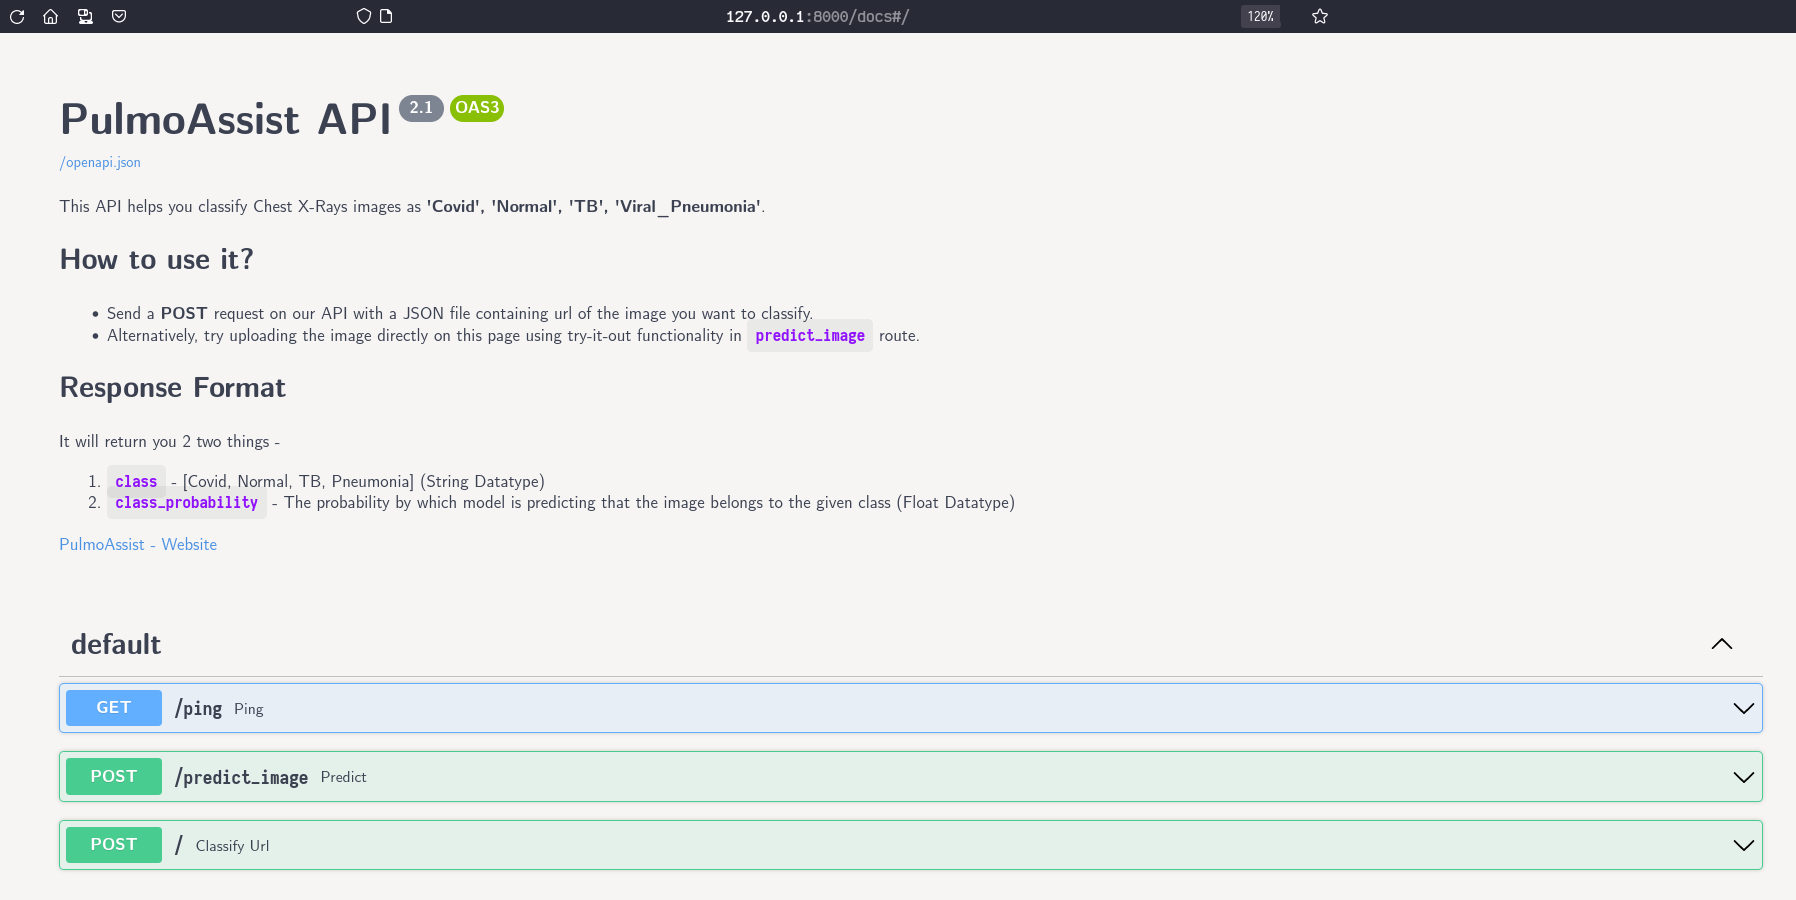The height and width of the screenshot is (900, 1796).
Task: Click the Classify Url summary text
Action: [x=232, y=846]
